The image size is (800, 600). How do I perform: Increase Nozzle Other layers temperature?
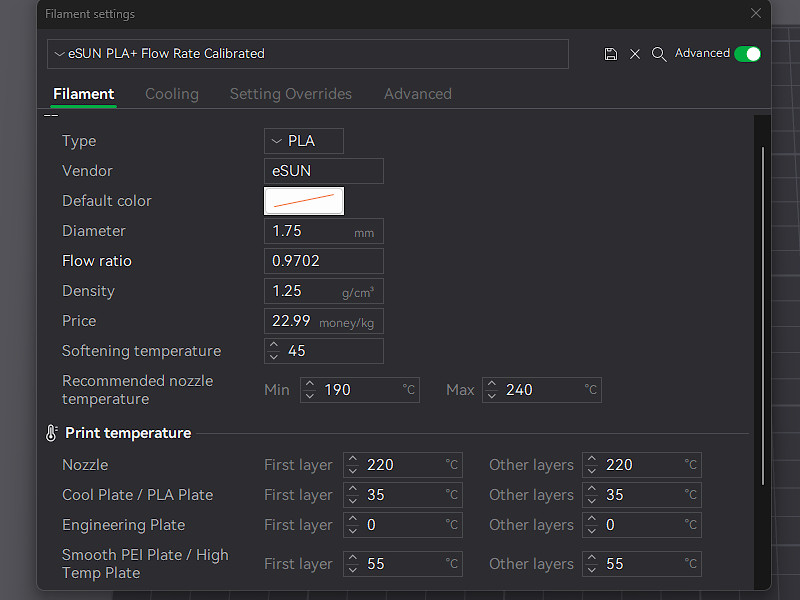(592, 459)
